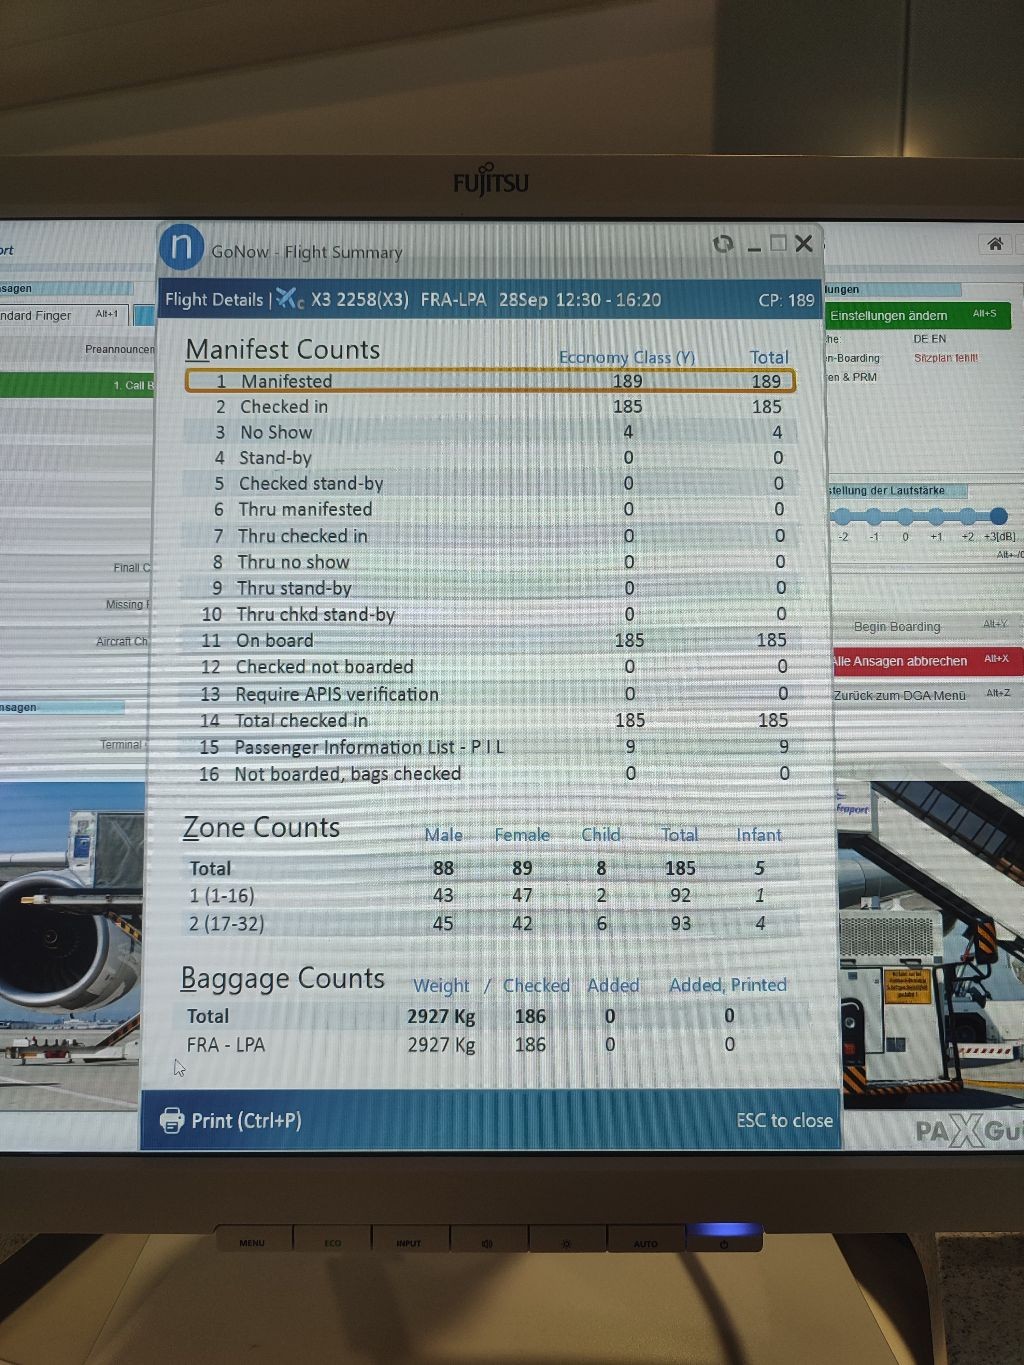Image resolution: width=1024 pixels, height=1365 pixels.
Task: Open the home icon button
Action: (x=995, y=244)
